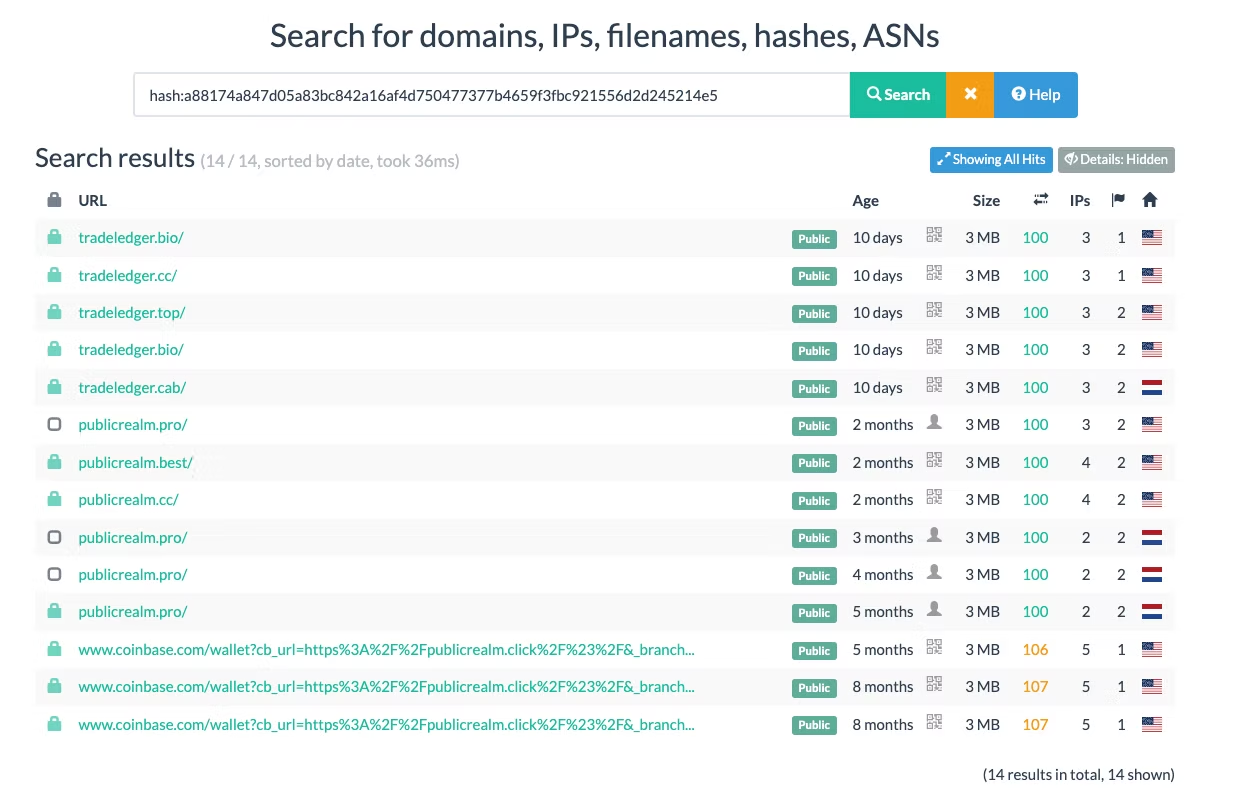This screenshot has width=1234, height=810.
Task: Click the Dutch flag icon on tradeledger.cab row
Action: pos(1151,388)
